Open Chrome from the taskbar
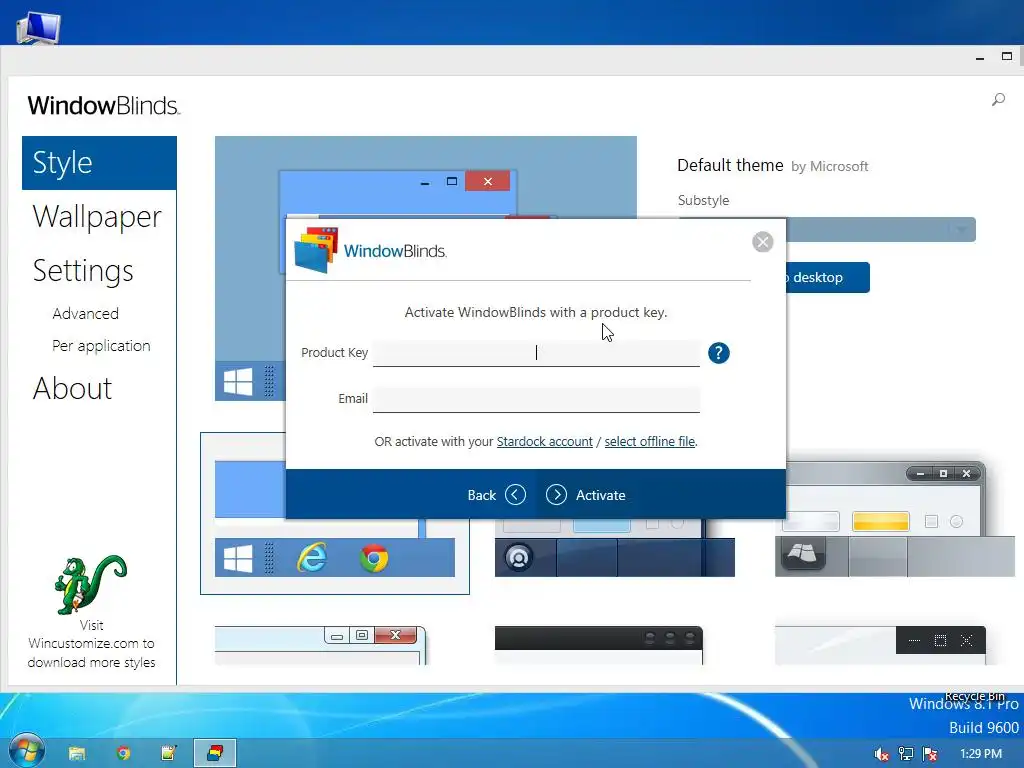This screenshot has width=1024, height=768. pyautogui.click(x=123, y=754)
